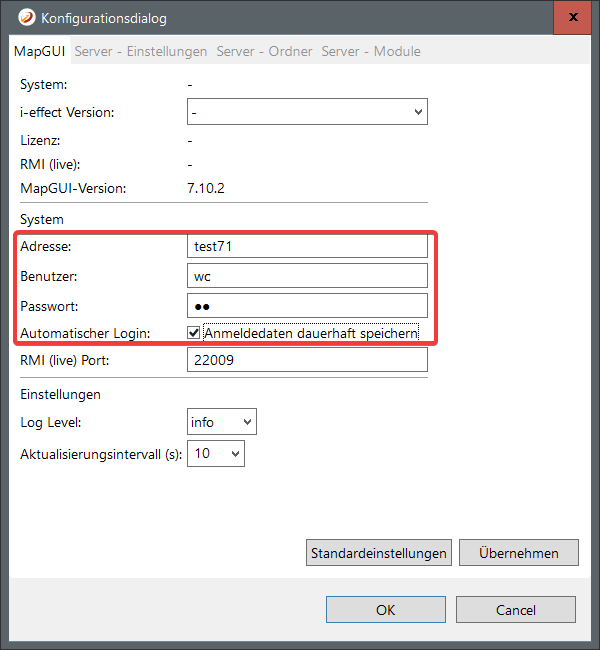Uncheck the Automatischer Login checkbox
The image size is (600, 650).
(194, 332)
